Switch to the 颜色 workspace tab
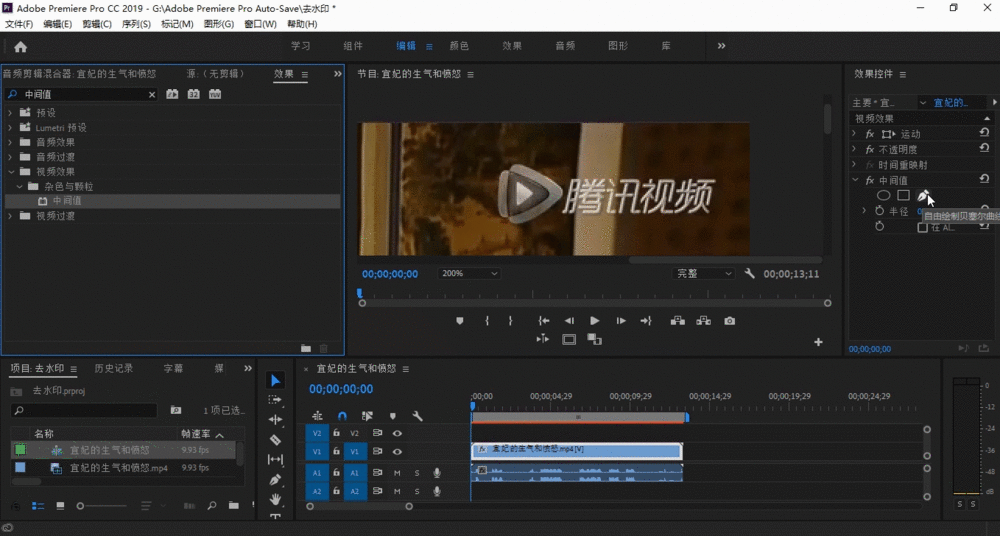This screenshot has height=536, width=1000. (x=459, y=46)
